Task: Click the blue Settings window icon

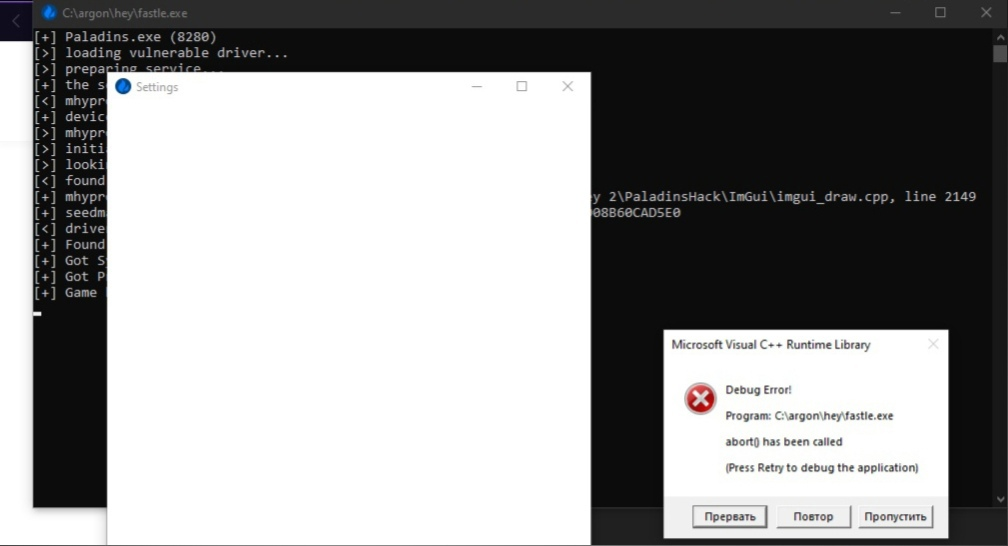Action: pos(123,87)
